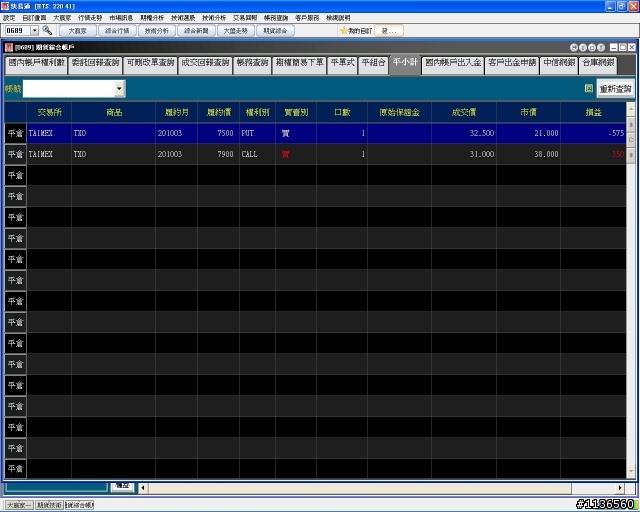Switch to the 期貨綜合帳戶 bottom window tab
Screen dimensions: 640x512
pyautogui.click(x=80, y=505)
